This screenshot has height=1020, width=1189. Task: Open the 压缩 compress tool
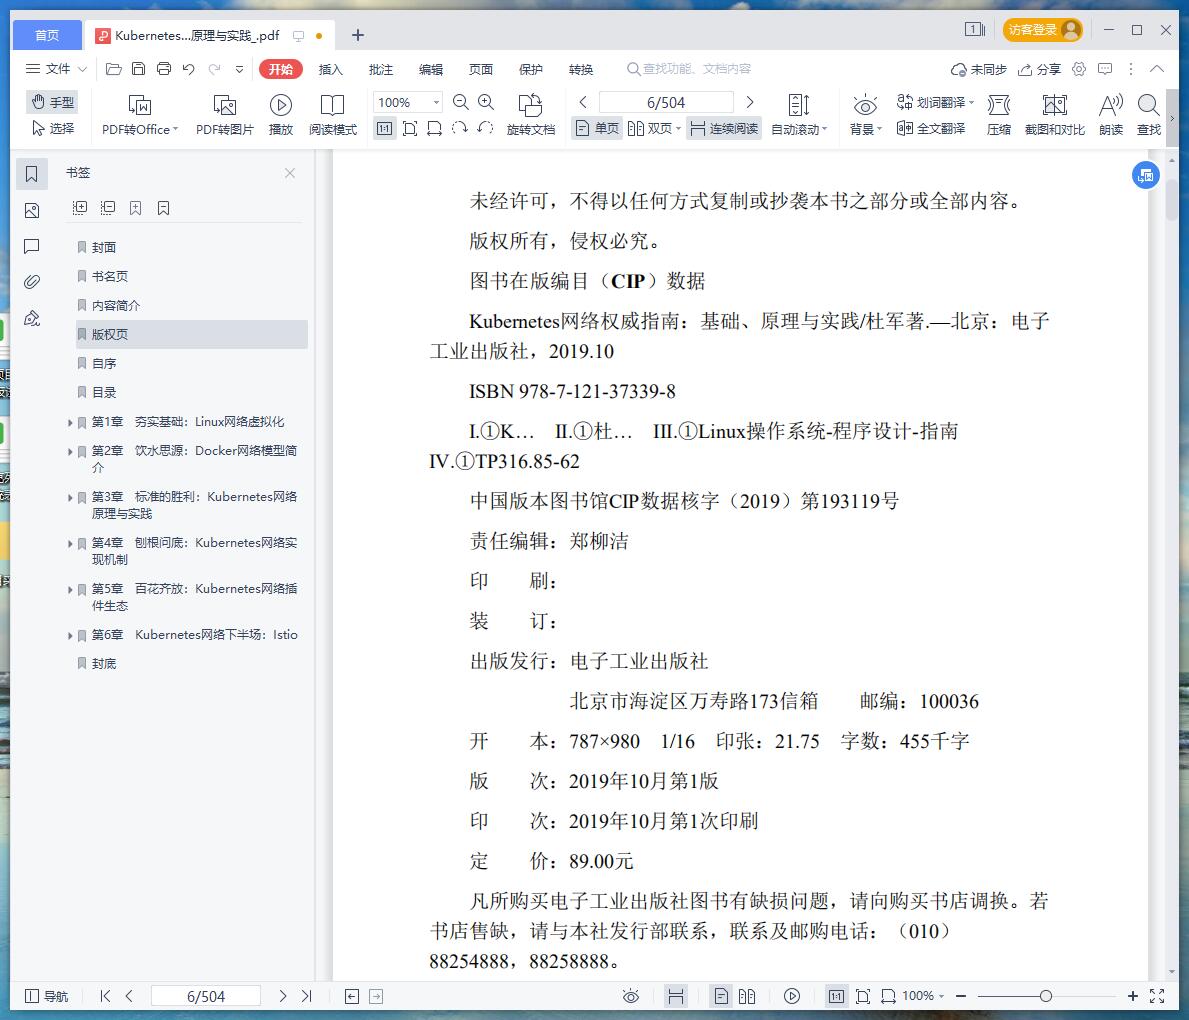pos(999,115)
